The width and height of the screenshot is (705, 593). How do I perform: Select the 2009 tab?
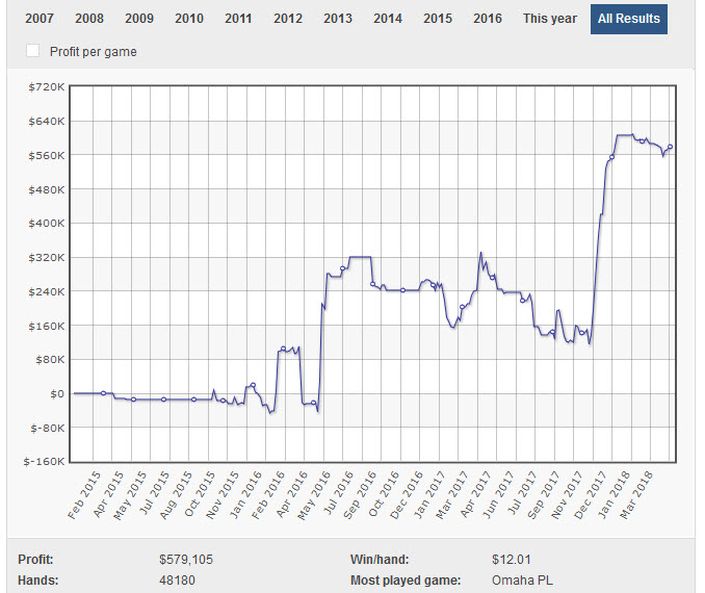coord(139,18)
